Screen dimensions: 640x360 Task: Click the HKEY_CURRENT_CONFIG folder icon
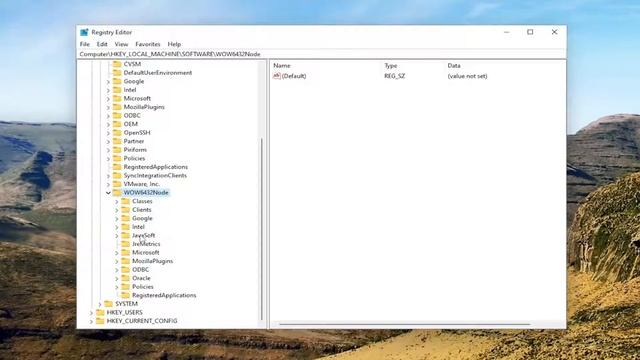100,321
